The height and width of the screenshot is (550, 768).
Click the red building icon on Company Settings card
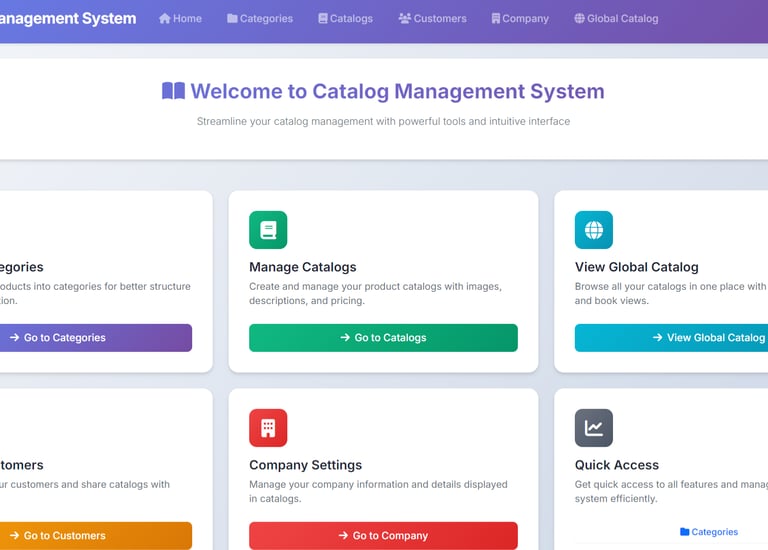[268, 428]
